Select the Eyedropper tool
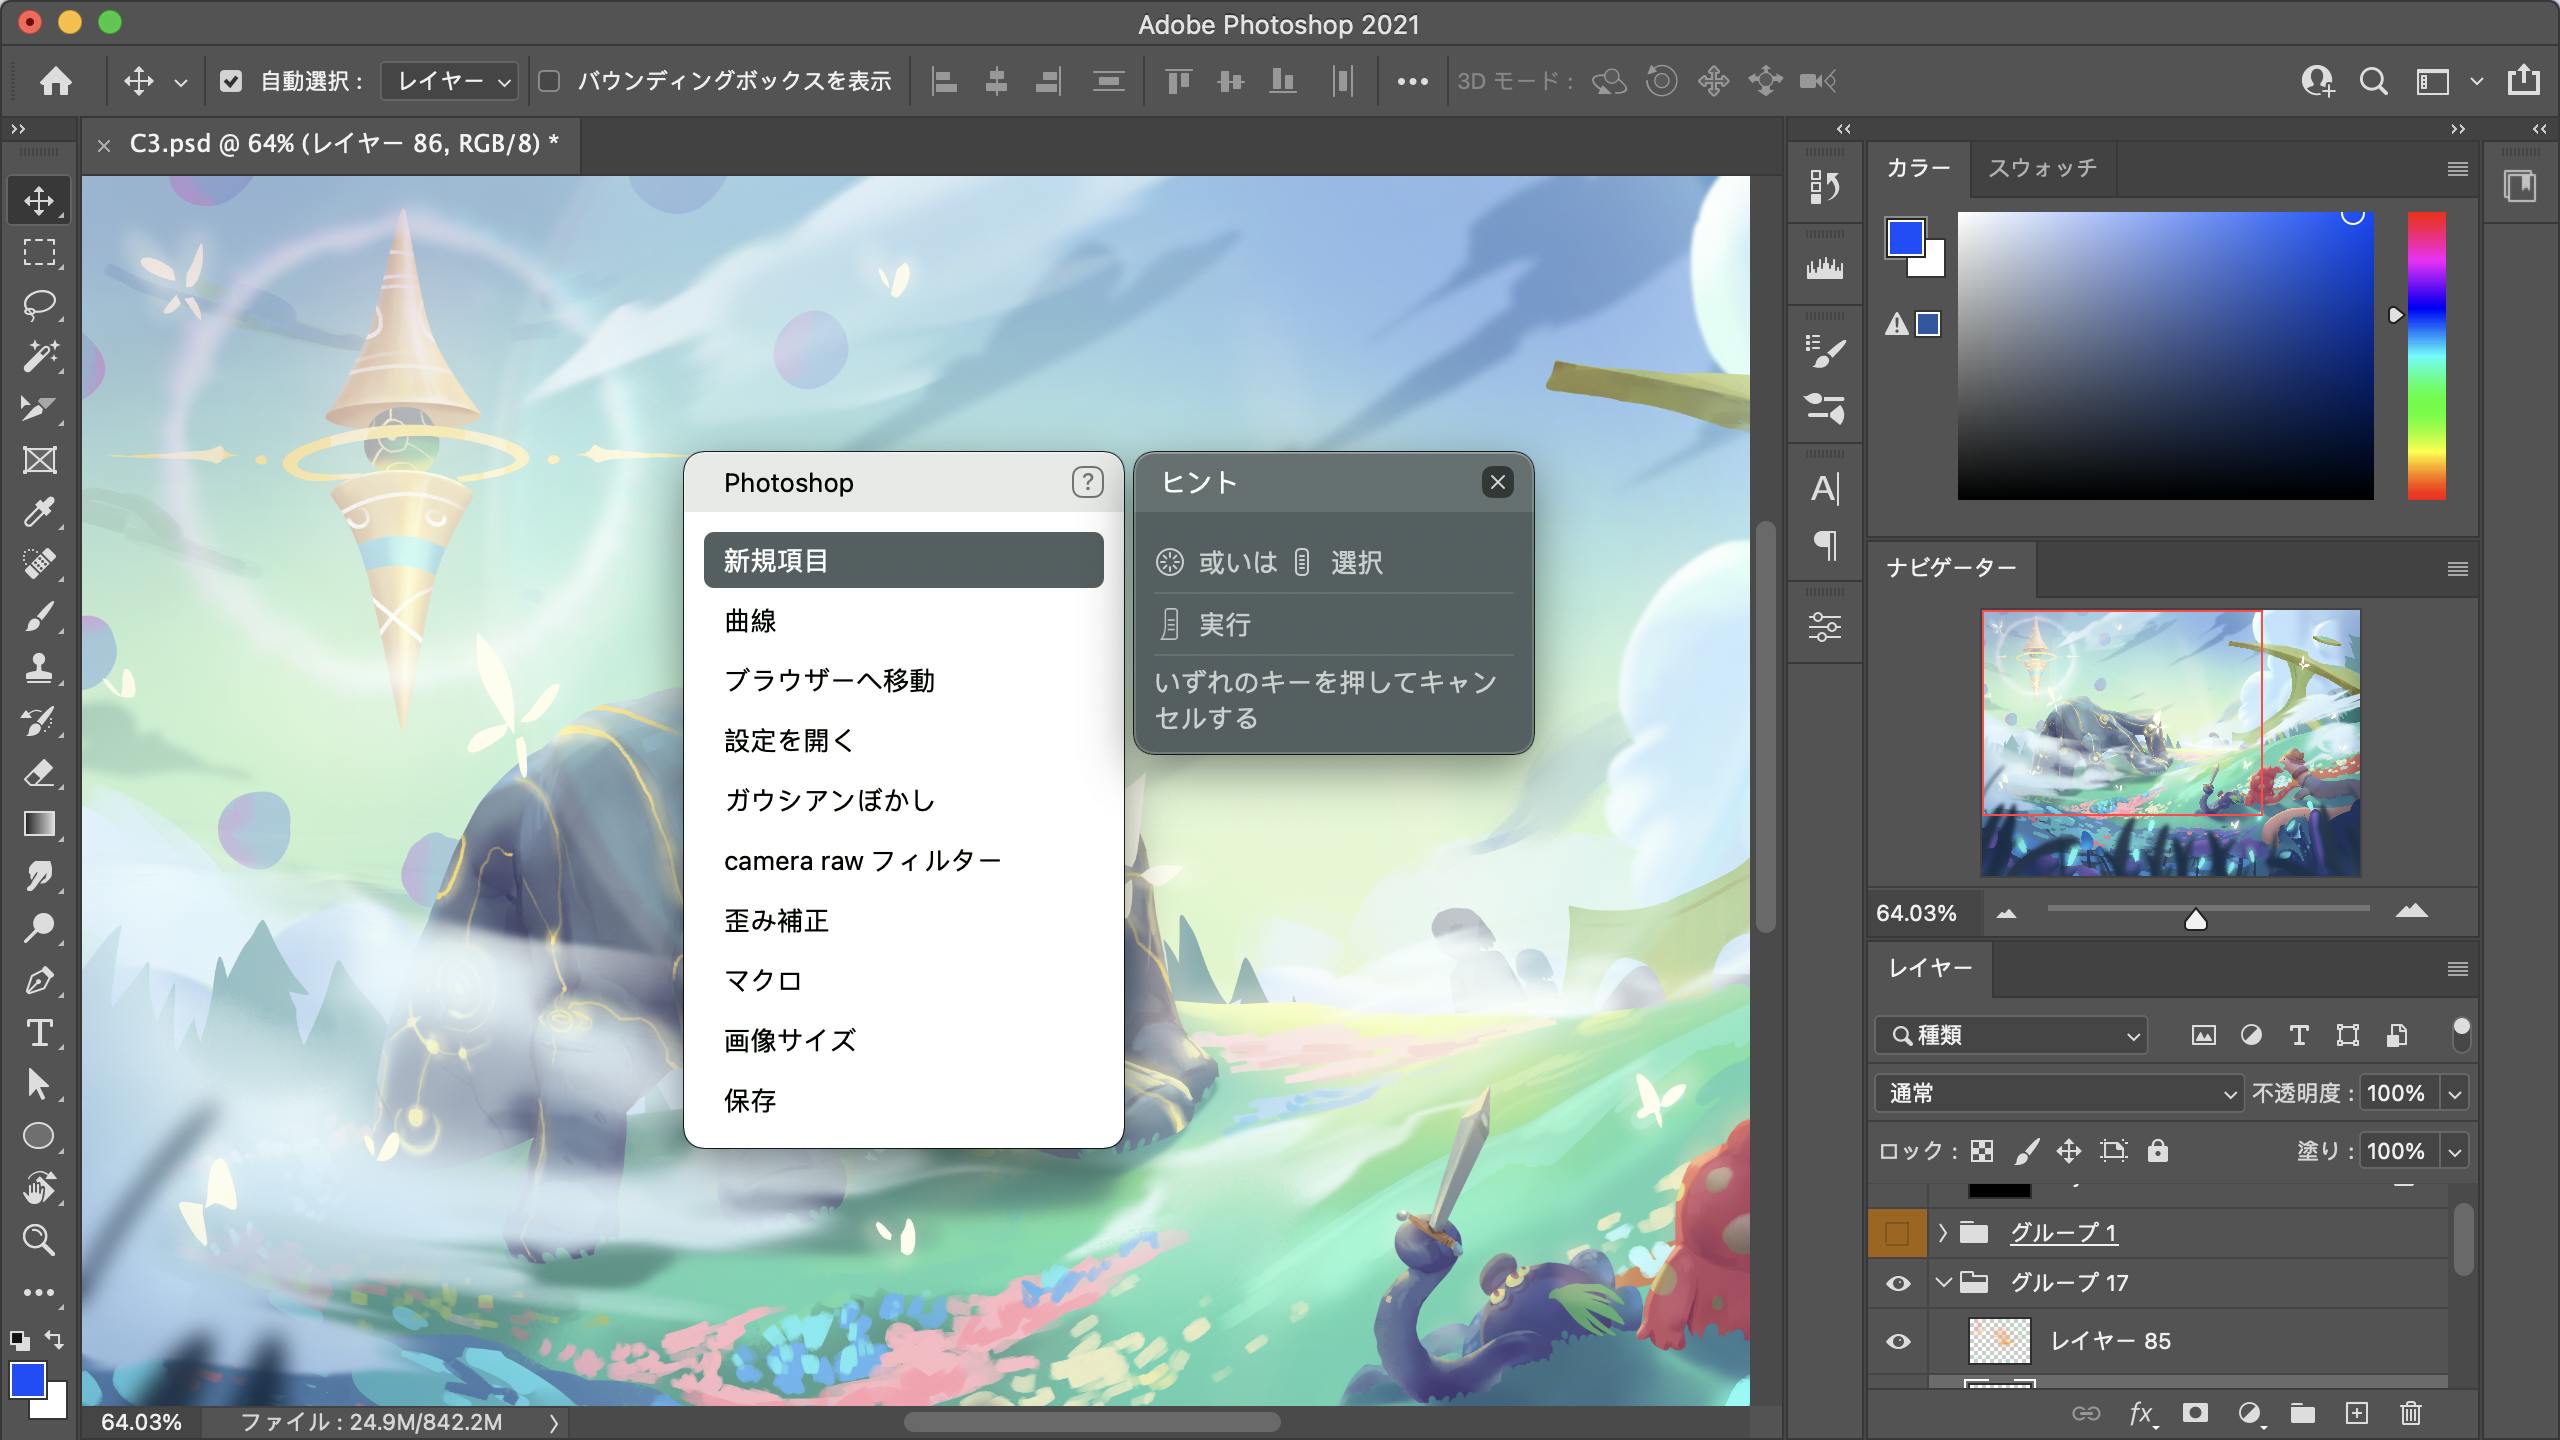Screen dimensions: 2560x1440 [39, 512]
